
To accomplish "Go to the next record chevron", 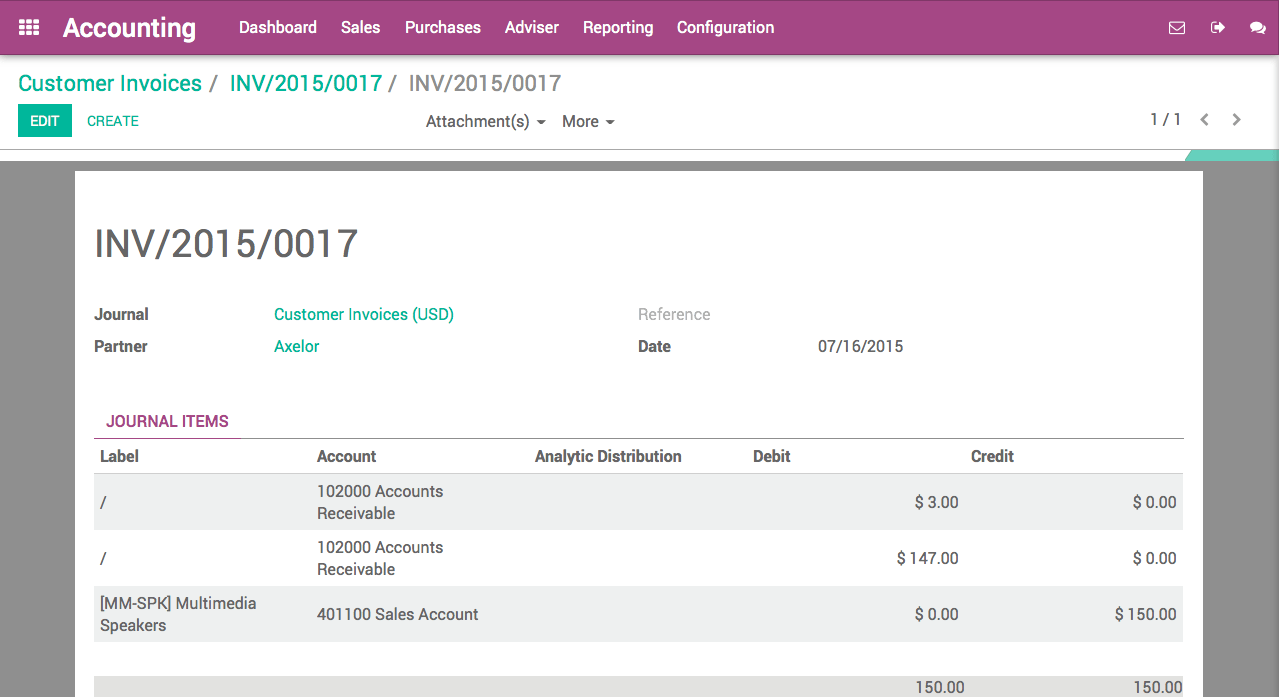I will [x=1237, y=119].
